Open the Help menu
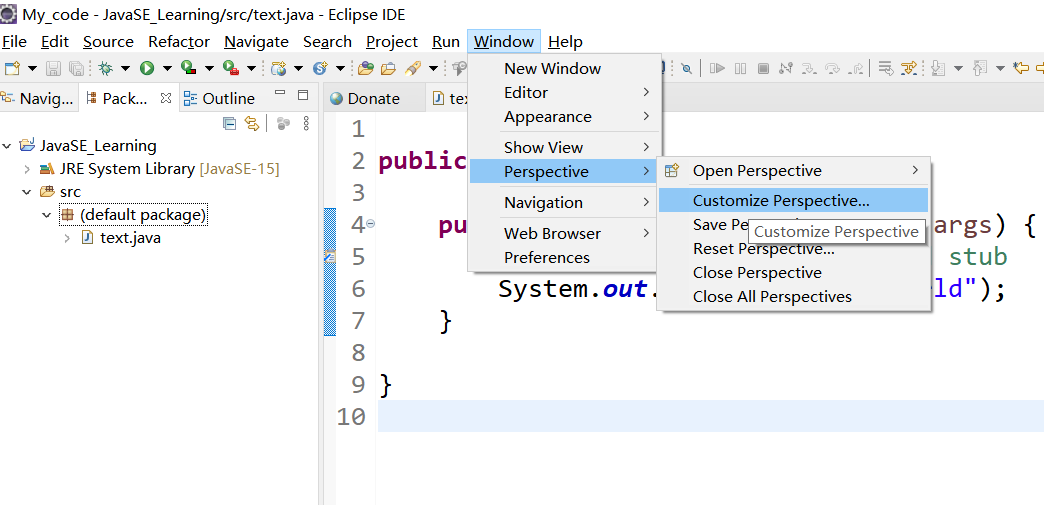The width and height of the screenshot is (1044, 505). click(x=565, y=42)
